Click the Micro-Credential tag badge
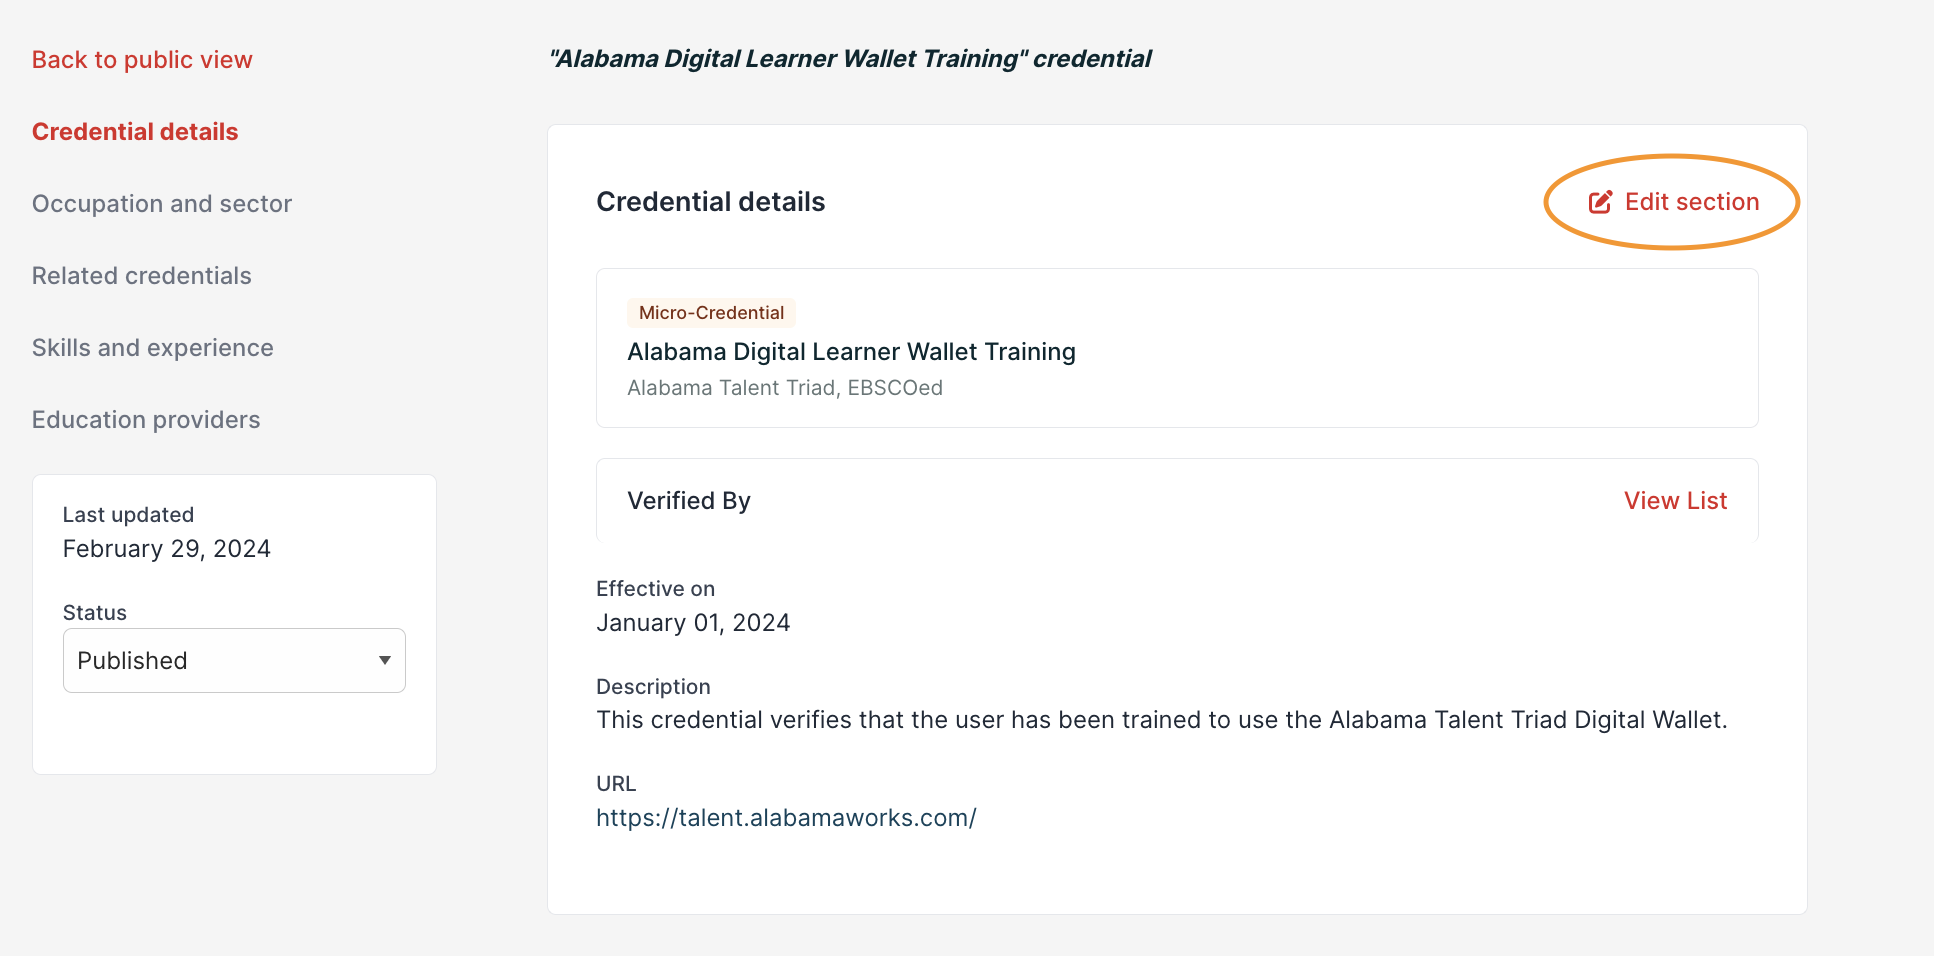Viewport: 1934px width, 956px height. click(711, 313)
